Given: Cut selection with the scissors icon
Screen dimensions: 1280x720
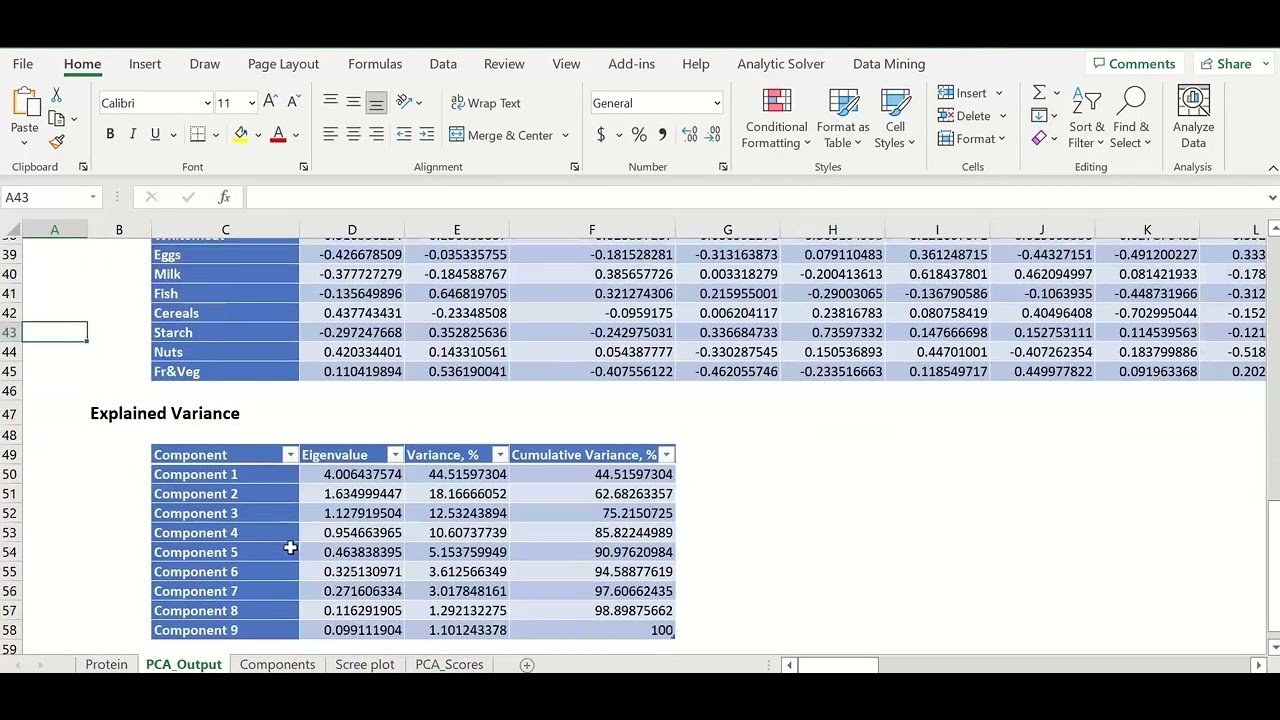Looking at the screenshot, I should point(57,95).
